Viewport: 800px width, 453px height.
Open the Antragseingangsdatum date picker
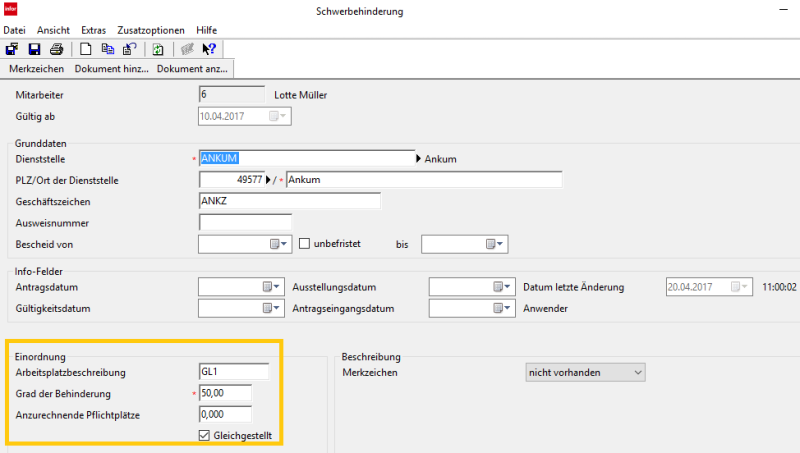click(x=502, y=308)
